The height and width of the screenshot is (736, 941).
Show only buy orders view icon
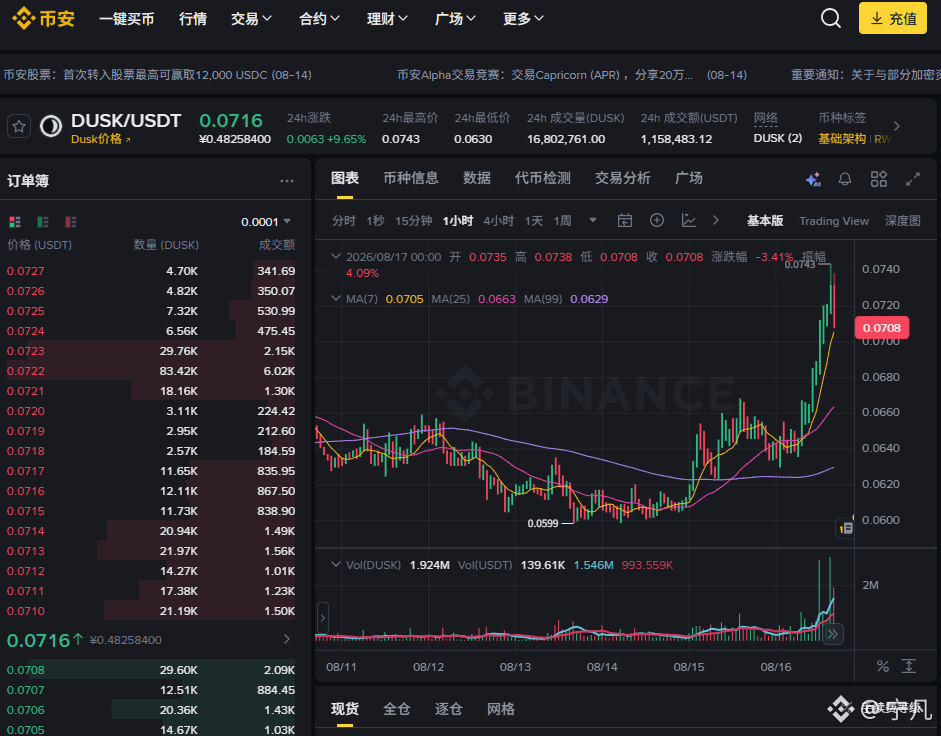pyautogui.click(x=43, y=222)
